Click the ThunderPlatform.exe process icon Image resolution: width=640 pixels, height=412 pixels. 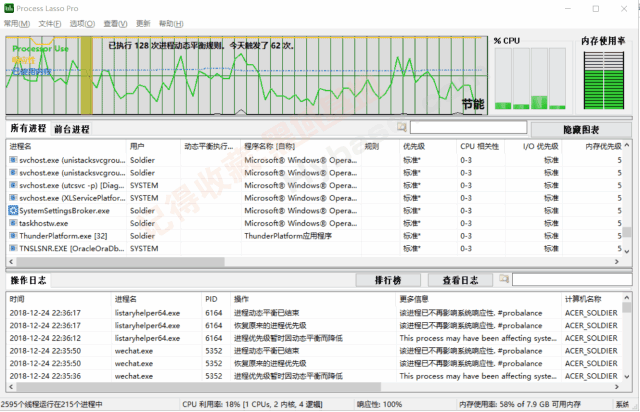pos(13,236)
